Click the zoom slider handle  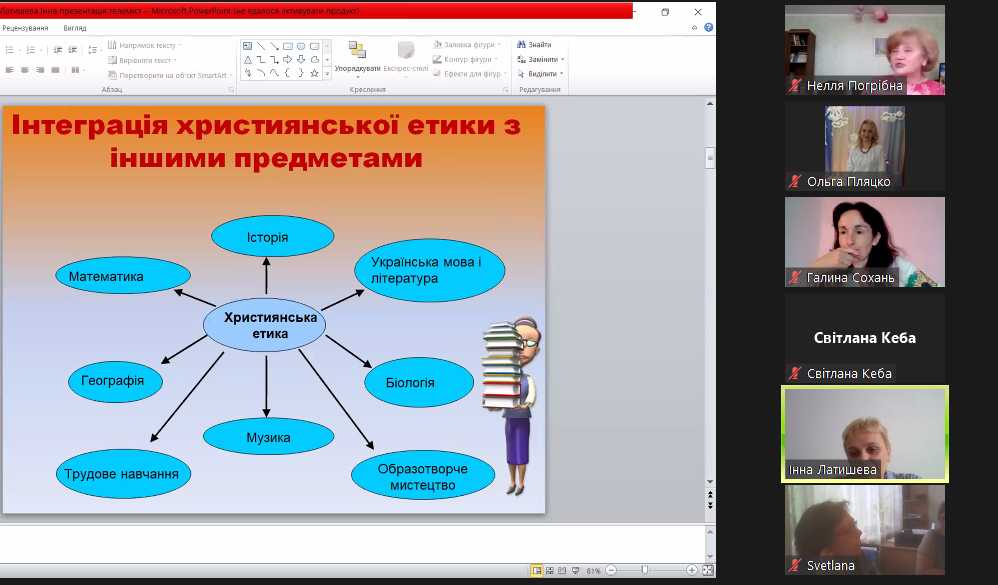point(644,570)
